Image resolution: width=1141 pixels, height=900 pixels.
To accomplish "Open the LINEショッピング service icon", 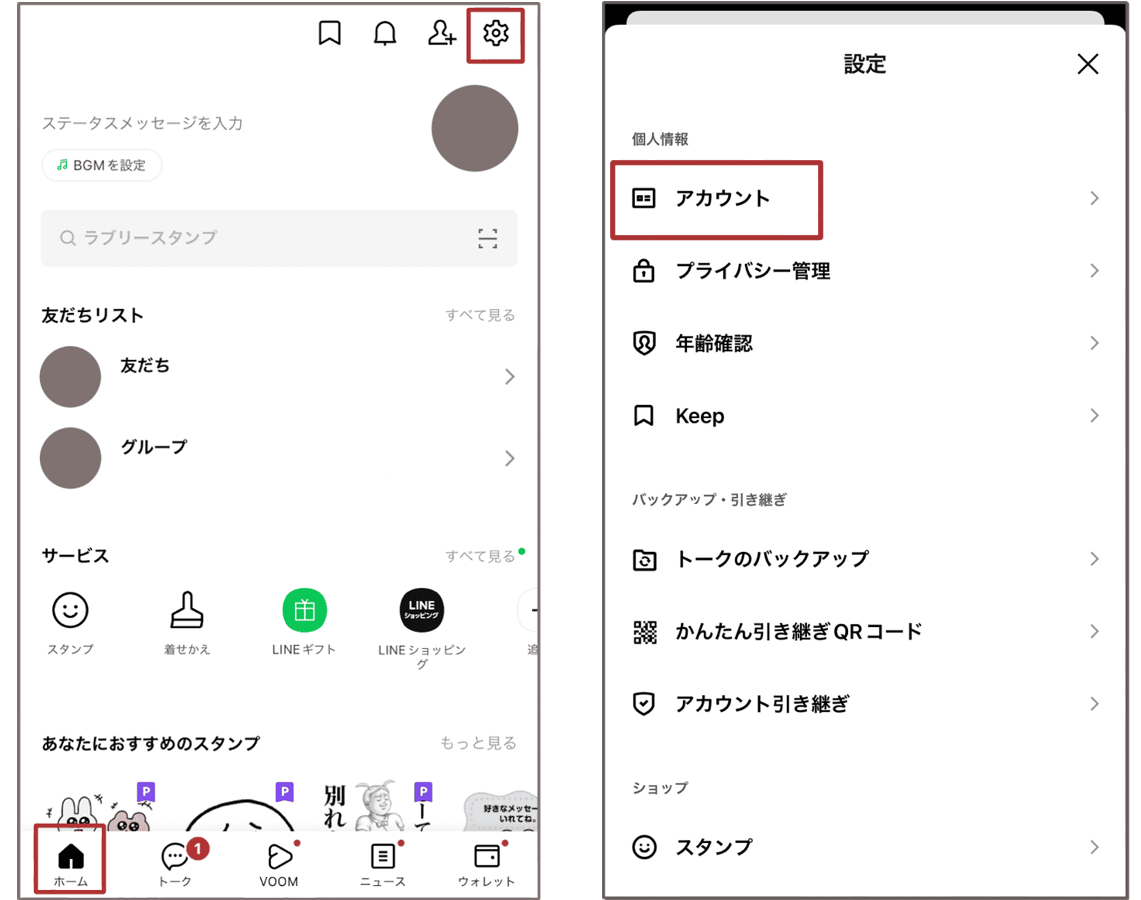I will [420, 611].
